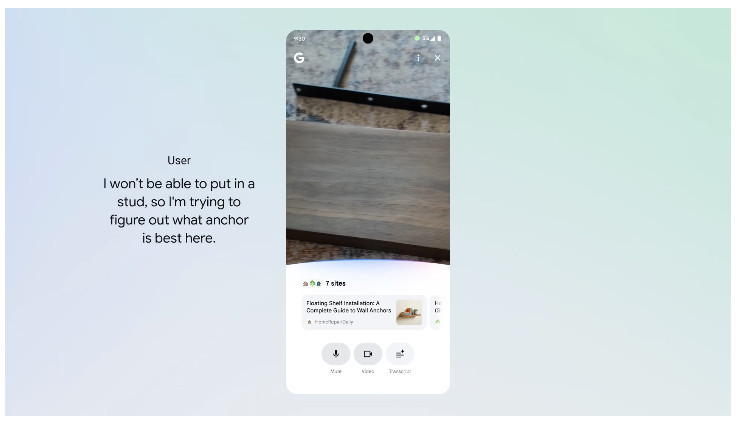Open the more options dots icon

click(418, 58)
